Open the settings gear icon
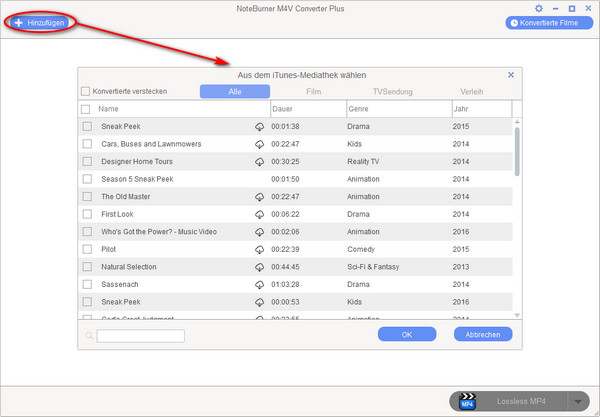This screenshot has height=417, width=600. [x=538, y=8]
